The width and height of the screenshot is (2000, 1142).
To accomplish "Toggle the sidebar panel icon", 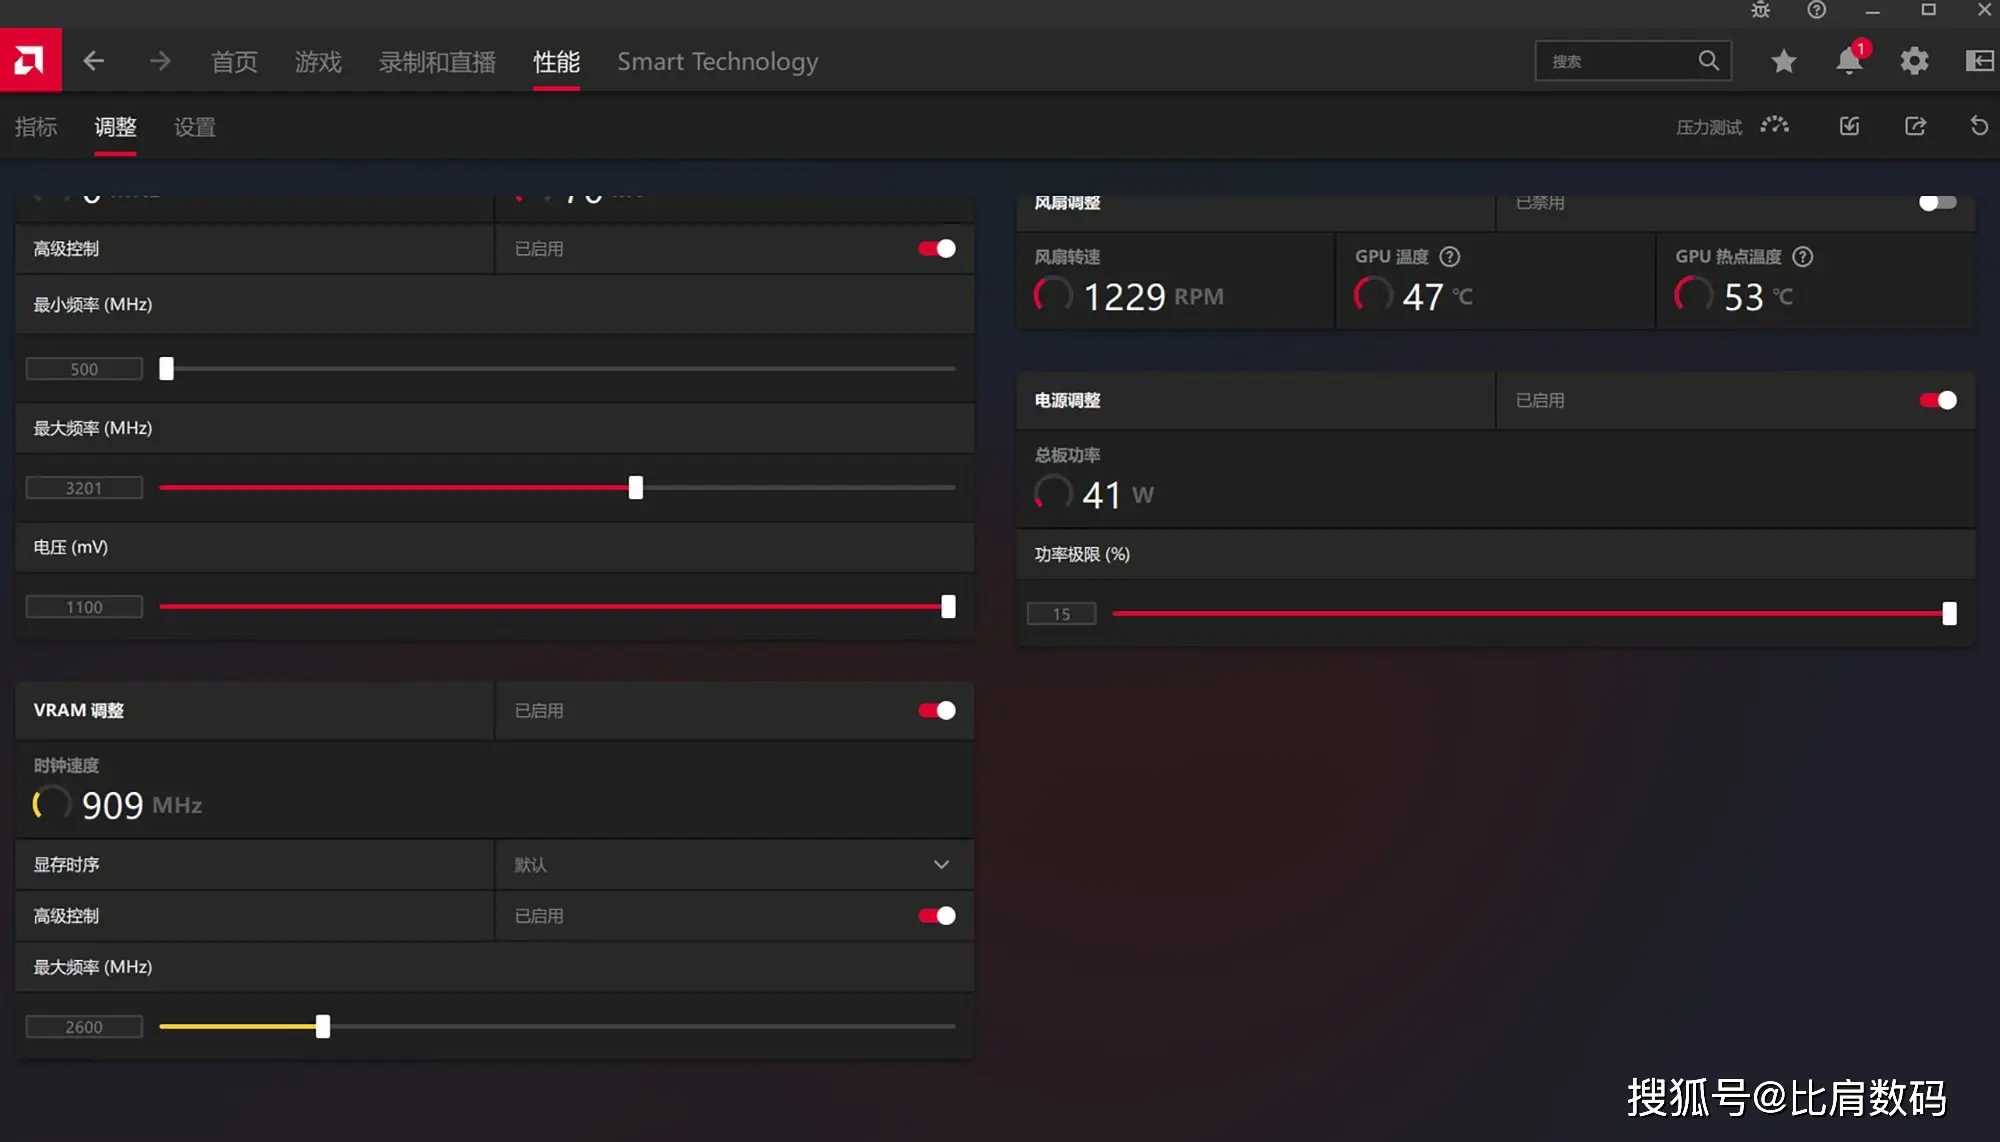I will pyautogui.click(x=1979, y=61).
